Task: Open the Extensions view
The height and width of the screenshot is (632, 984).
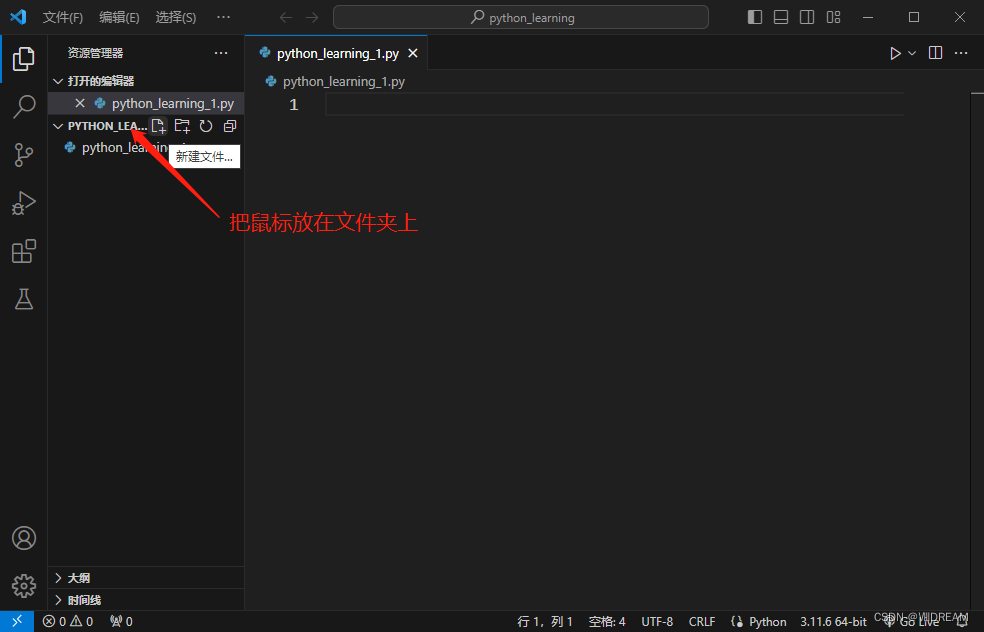Action: 23,251
